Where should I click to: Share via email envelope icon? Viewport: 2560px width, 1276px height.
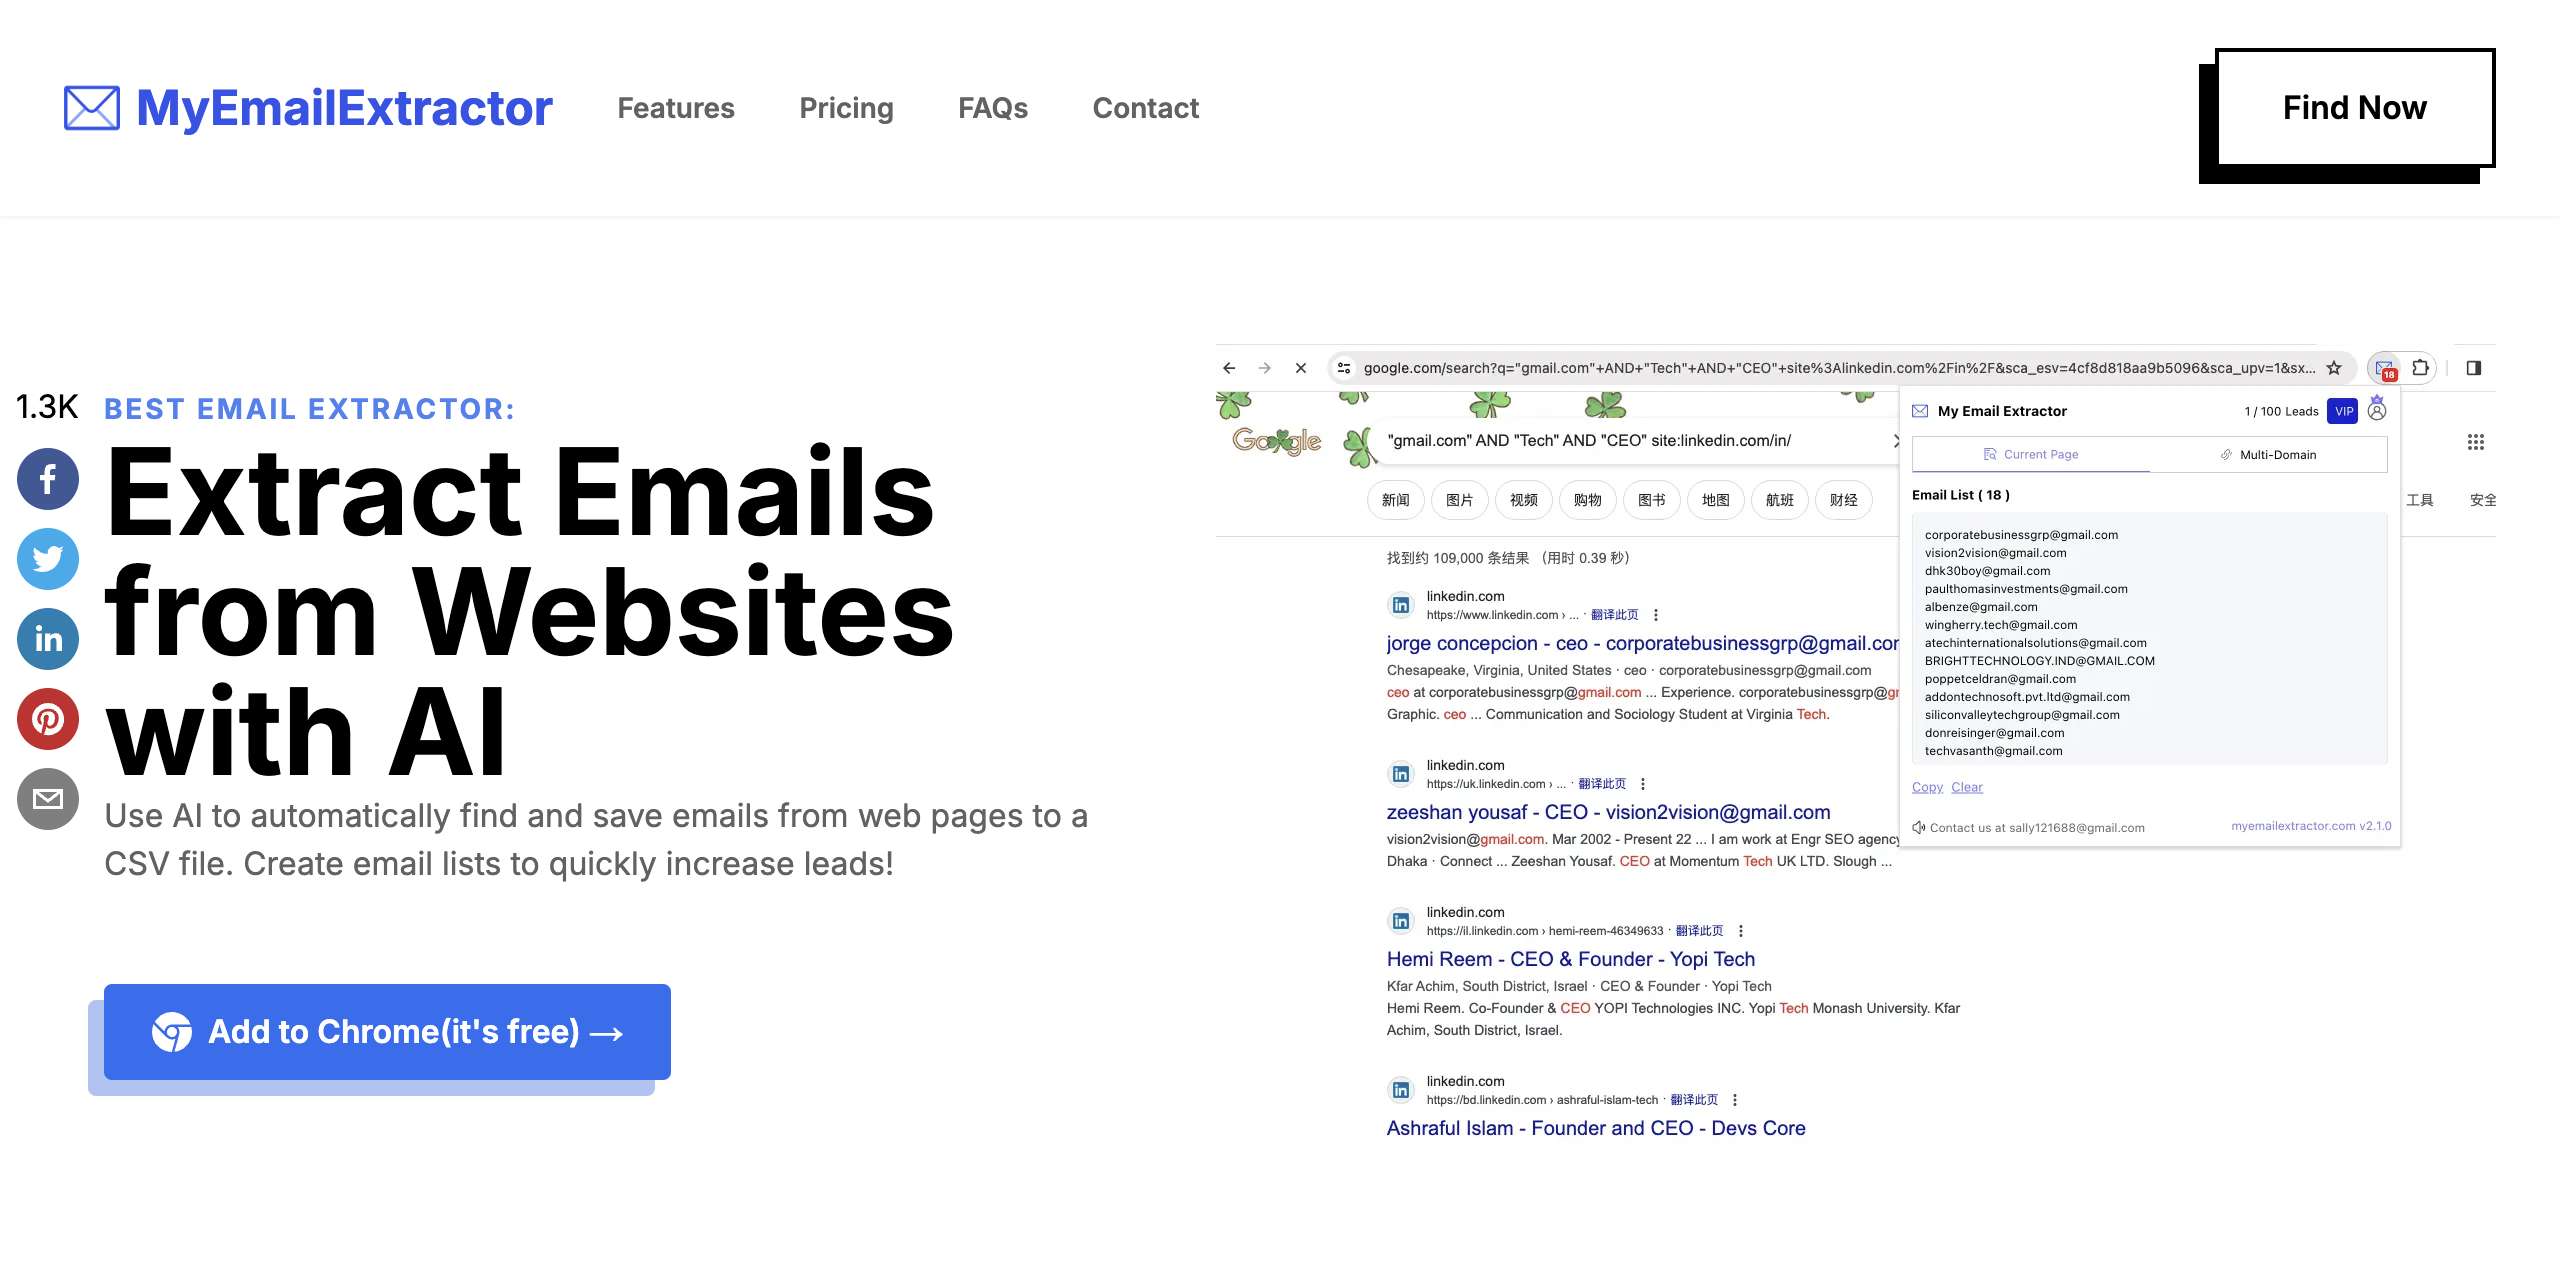[48, 799]
